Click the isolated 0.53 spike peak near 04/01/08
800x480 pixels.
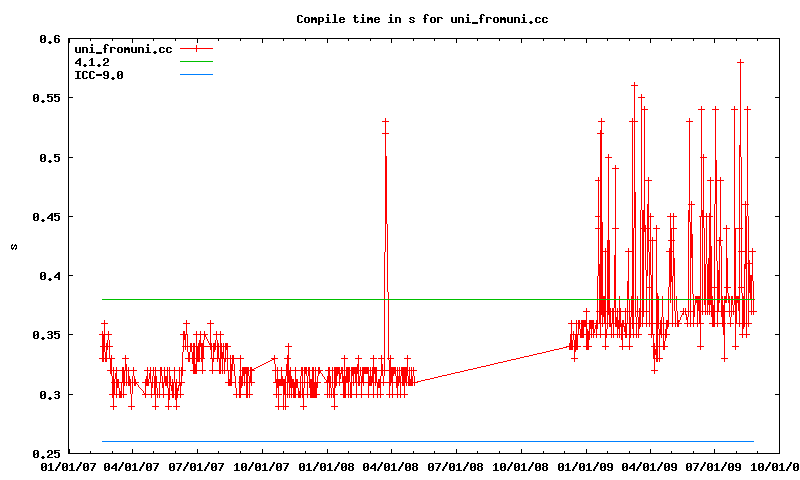click(x=385, y=122)
